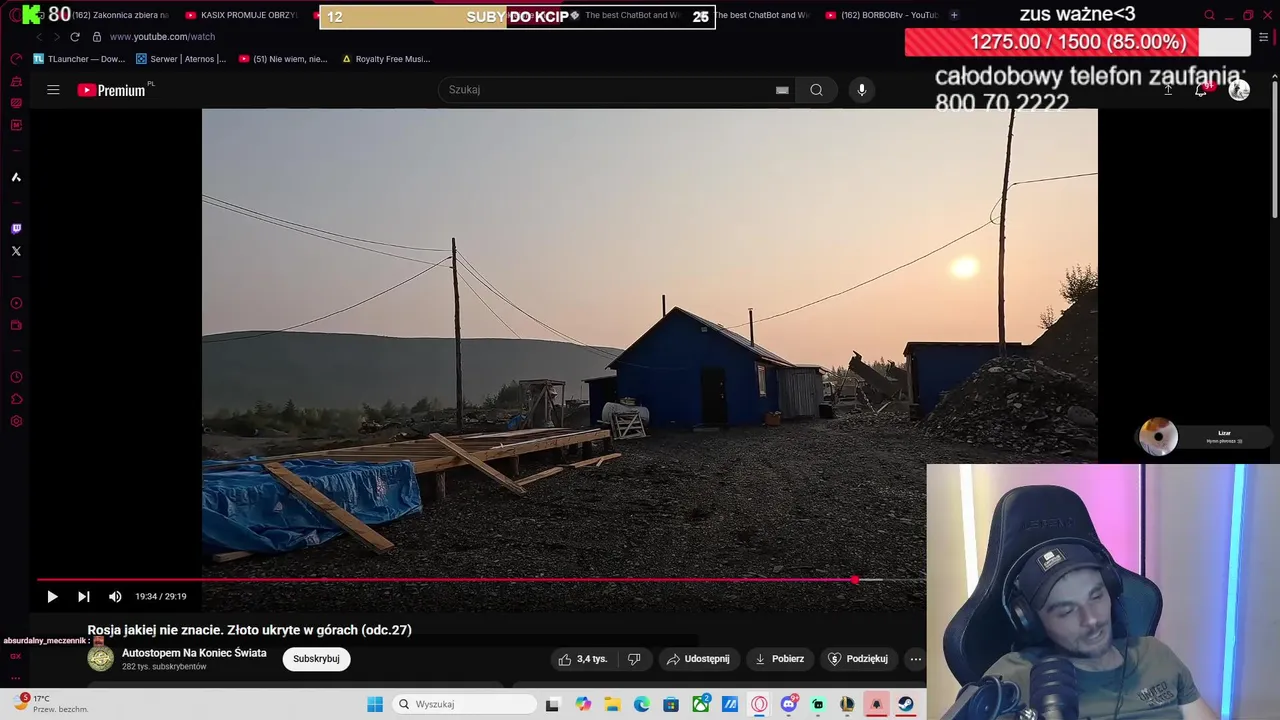The width and height of the screenshot is (1280, 720).
Task: Open Windows Start menu
Action: 375,704
